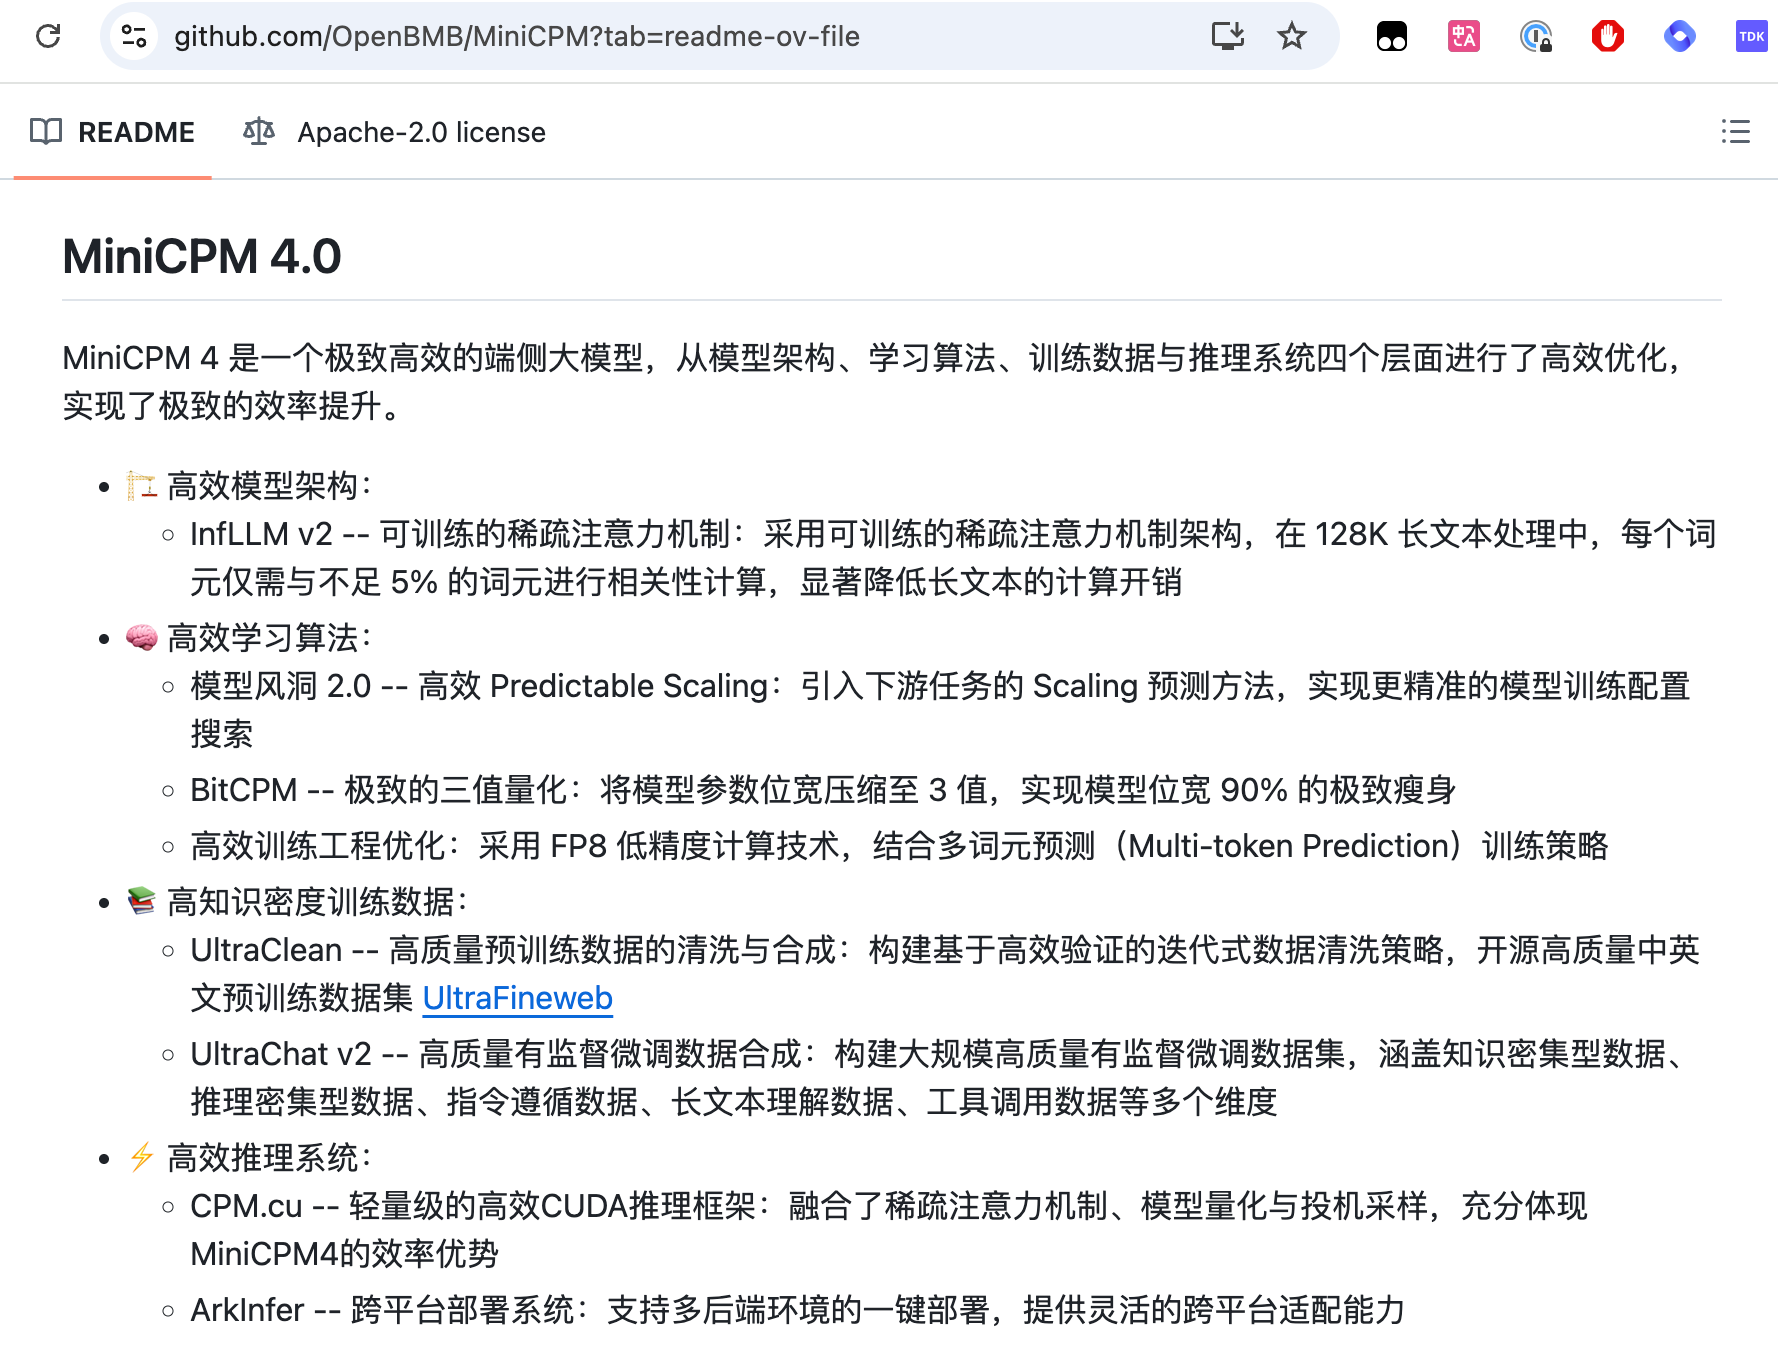Click the install app icon in address bar

click(1227, 36)
